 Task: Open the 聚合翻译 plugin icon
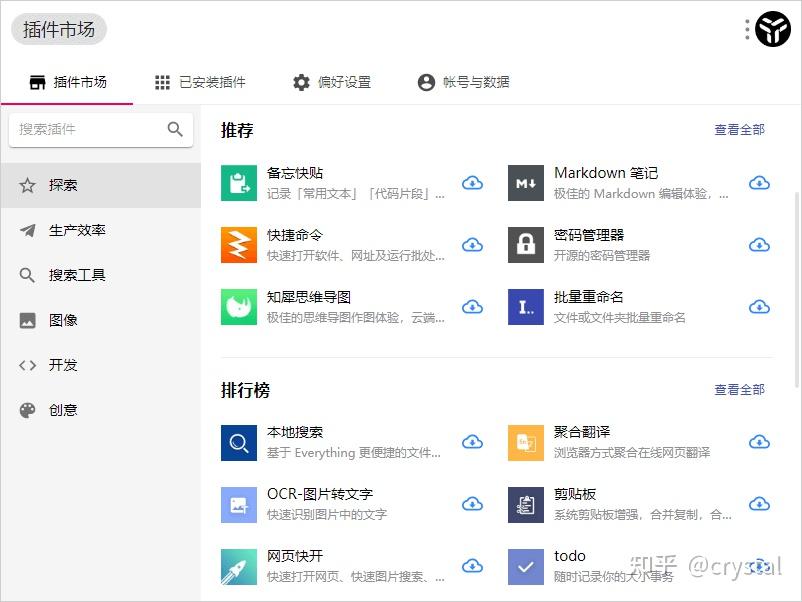click(525, 441)
